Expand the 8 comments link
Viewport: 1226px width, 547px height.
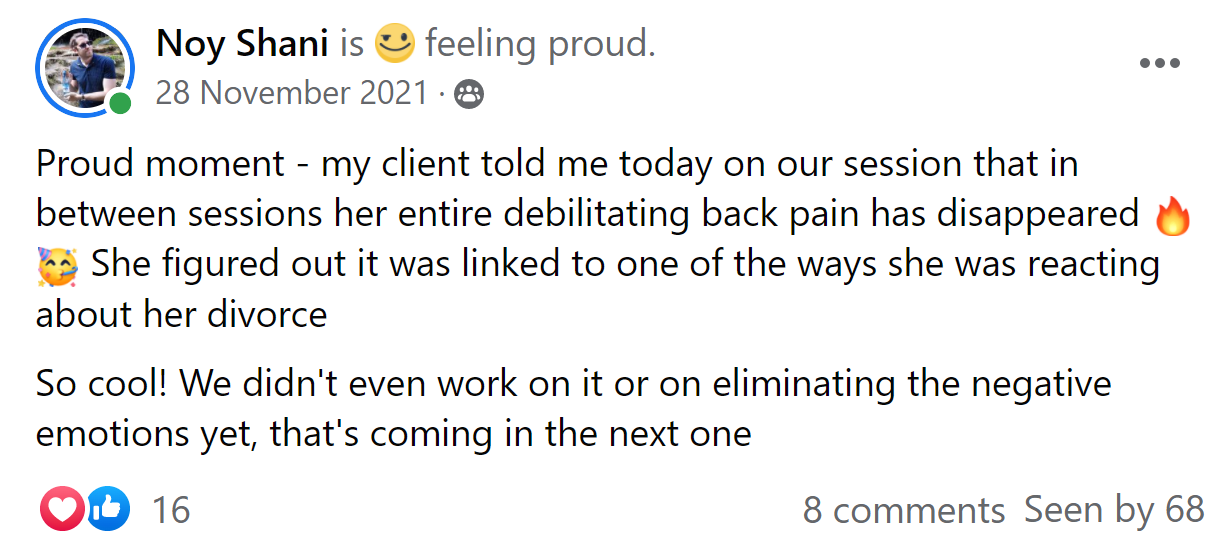pos(904,511)
